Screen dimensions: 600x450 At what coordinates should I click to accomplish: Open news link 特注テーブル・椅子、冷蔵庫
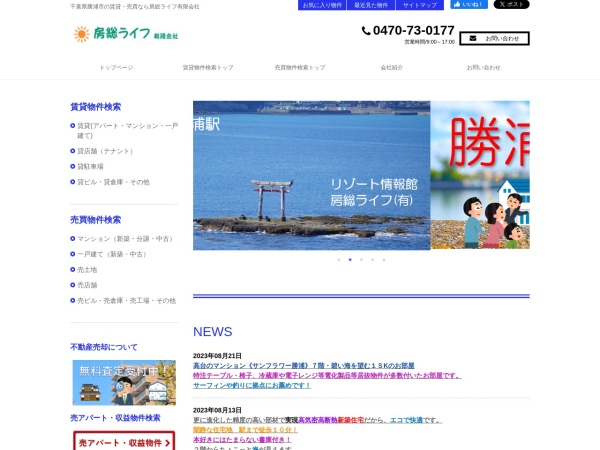(327, 375)
